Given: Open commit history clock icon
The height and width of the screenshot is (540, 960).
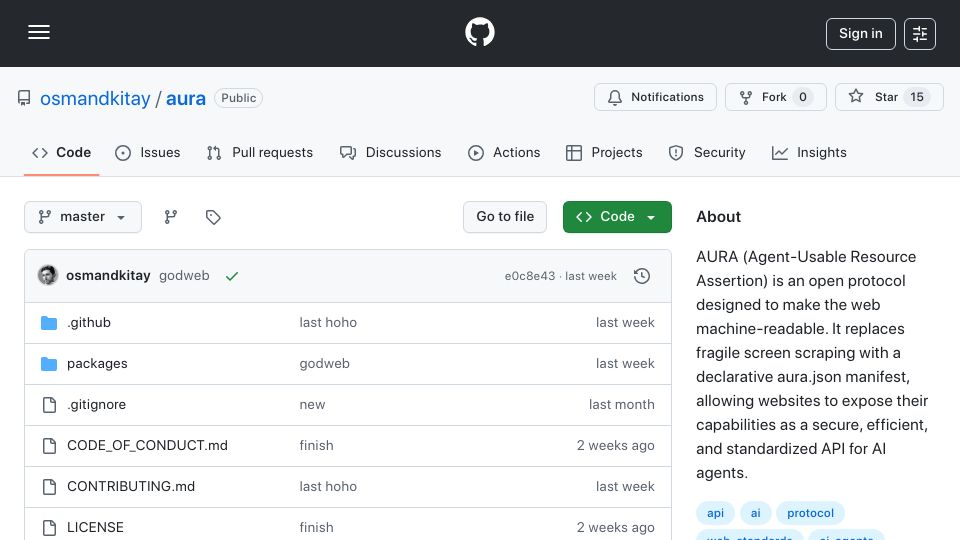Looking at the screenshot, I should (x=642, y=276).
